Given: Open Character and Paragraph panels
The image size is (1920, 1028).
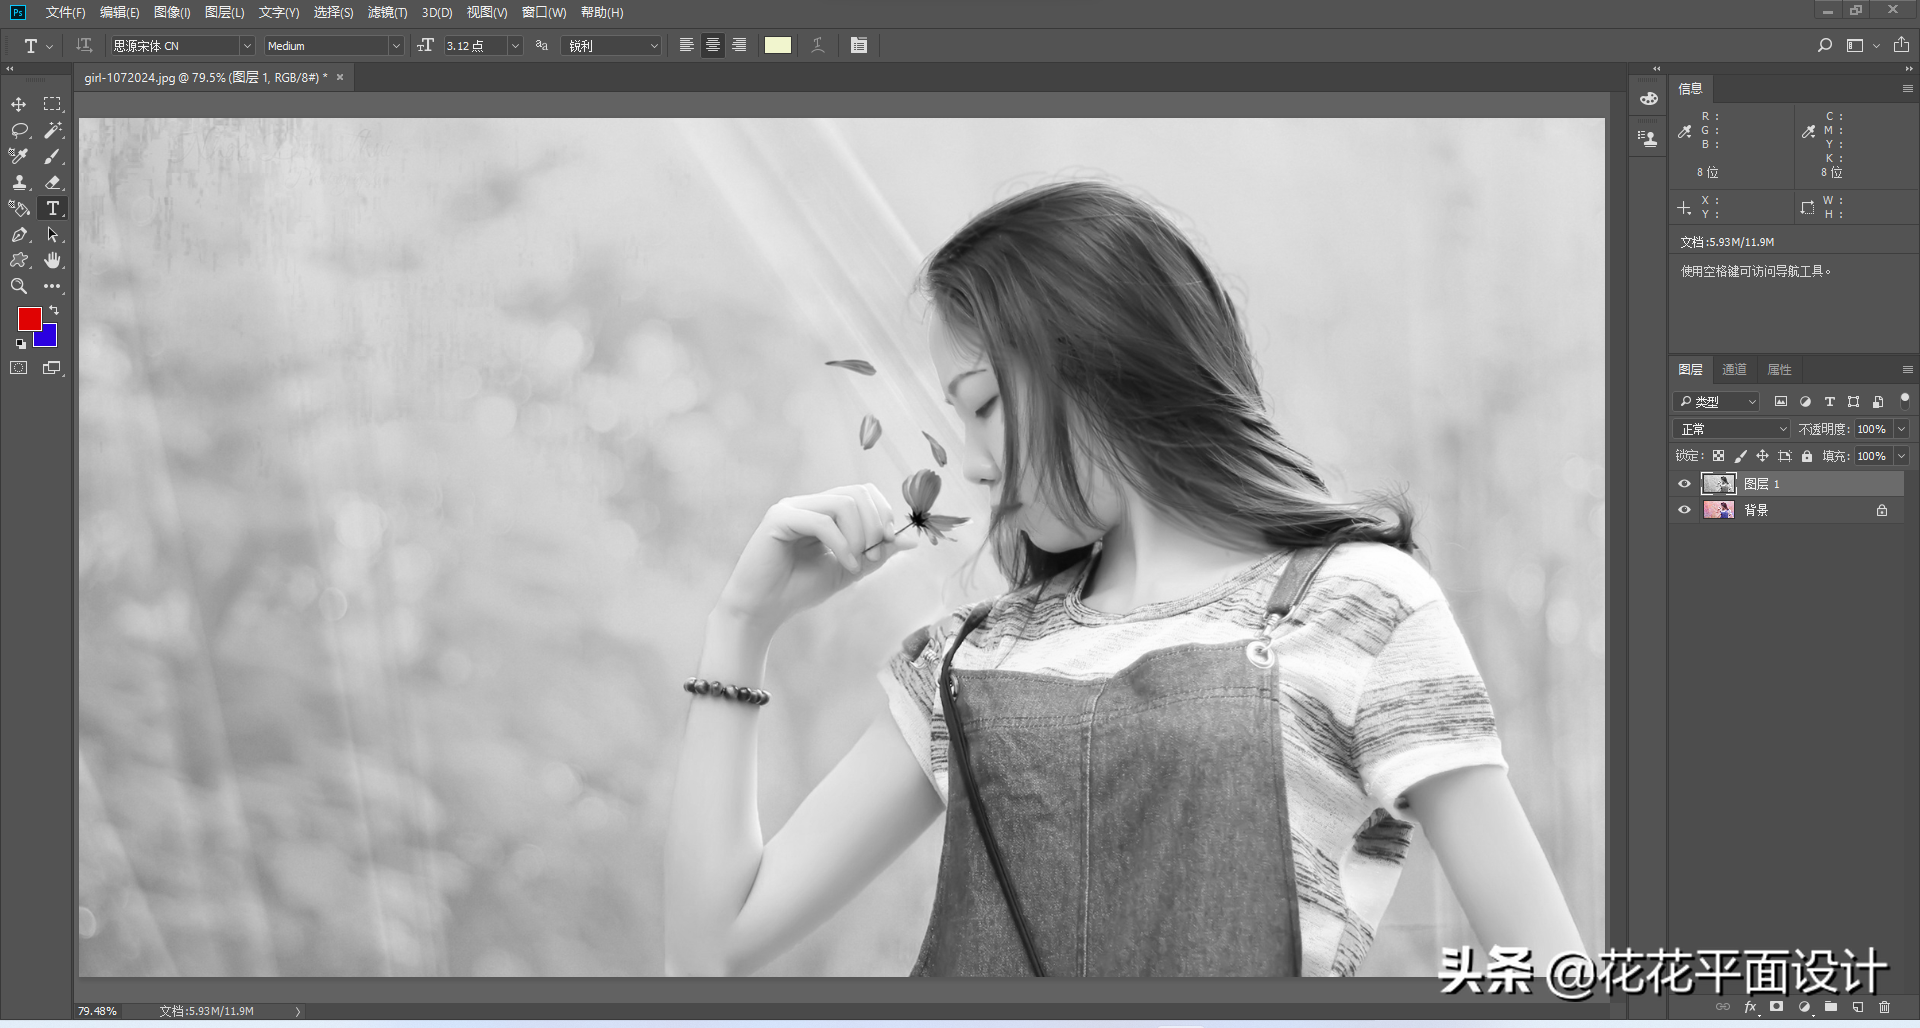Looking at the screenshot, I should (x=859, y=45).
